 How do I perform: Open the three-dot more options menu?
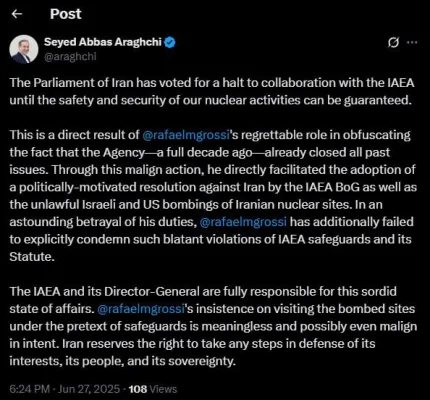[x=412, y=42]
